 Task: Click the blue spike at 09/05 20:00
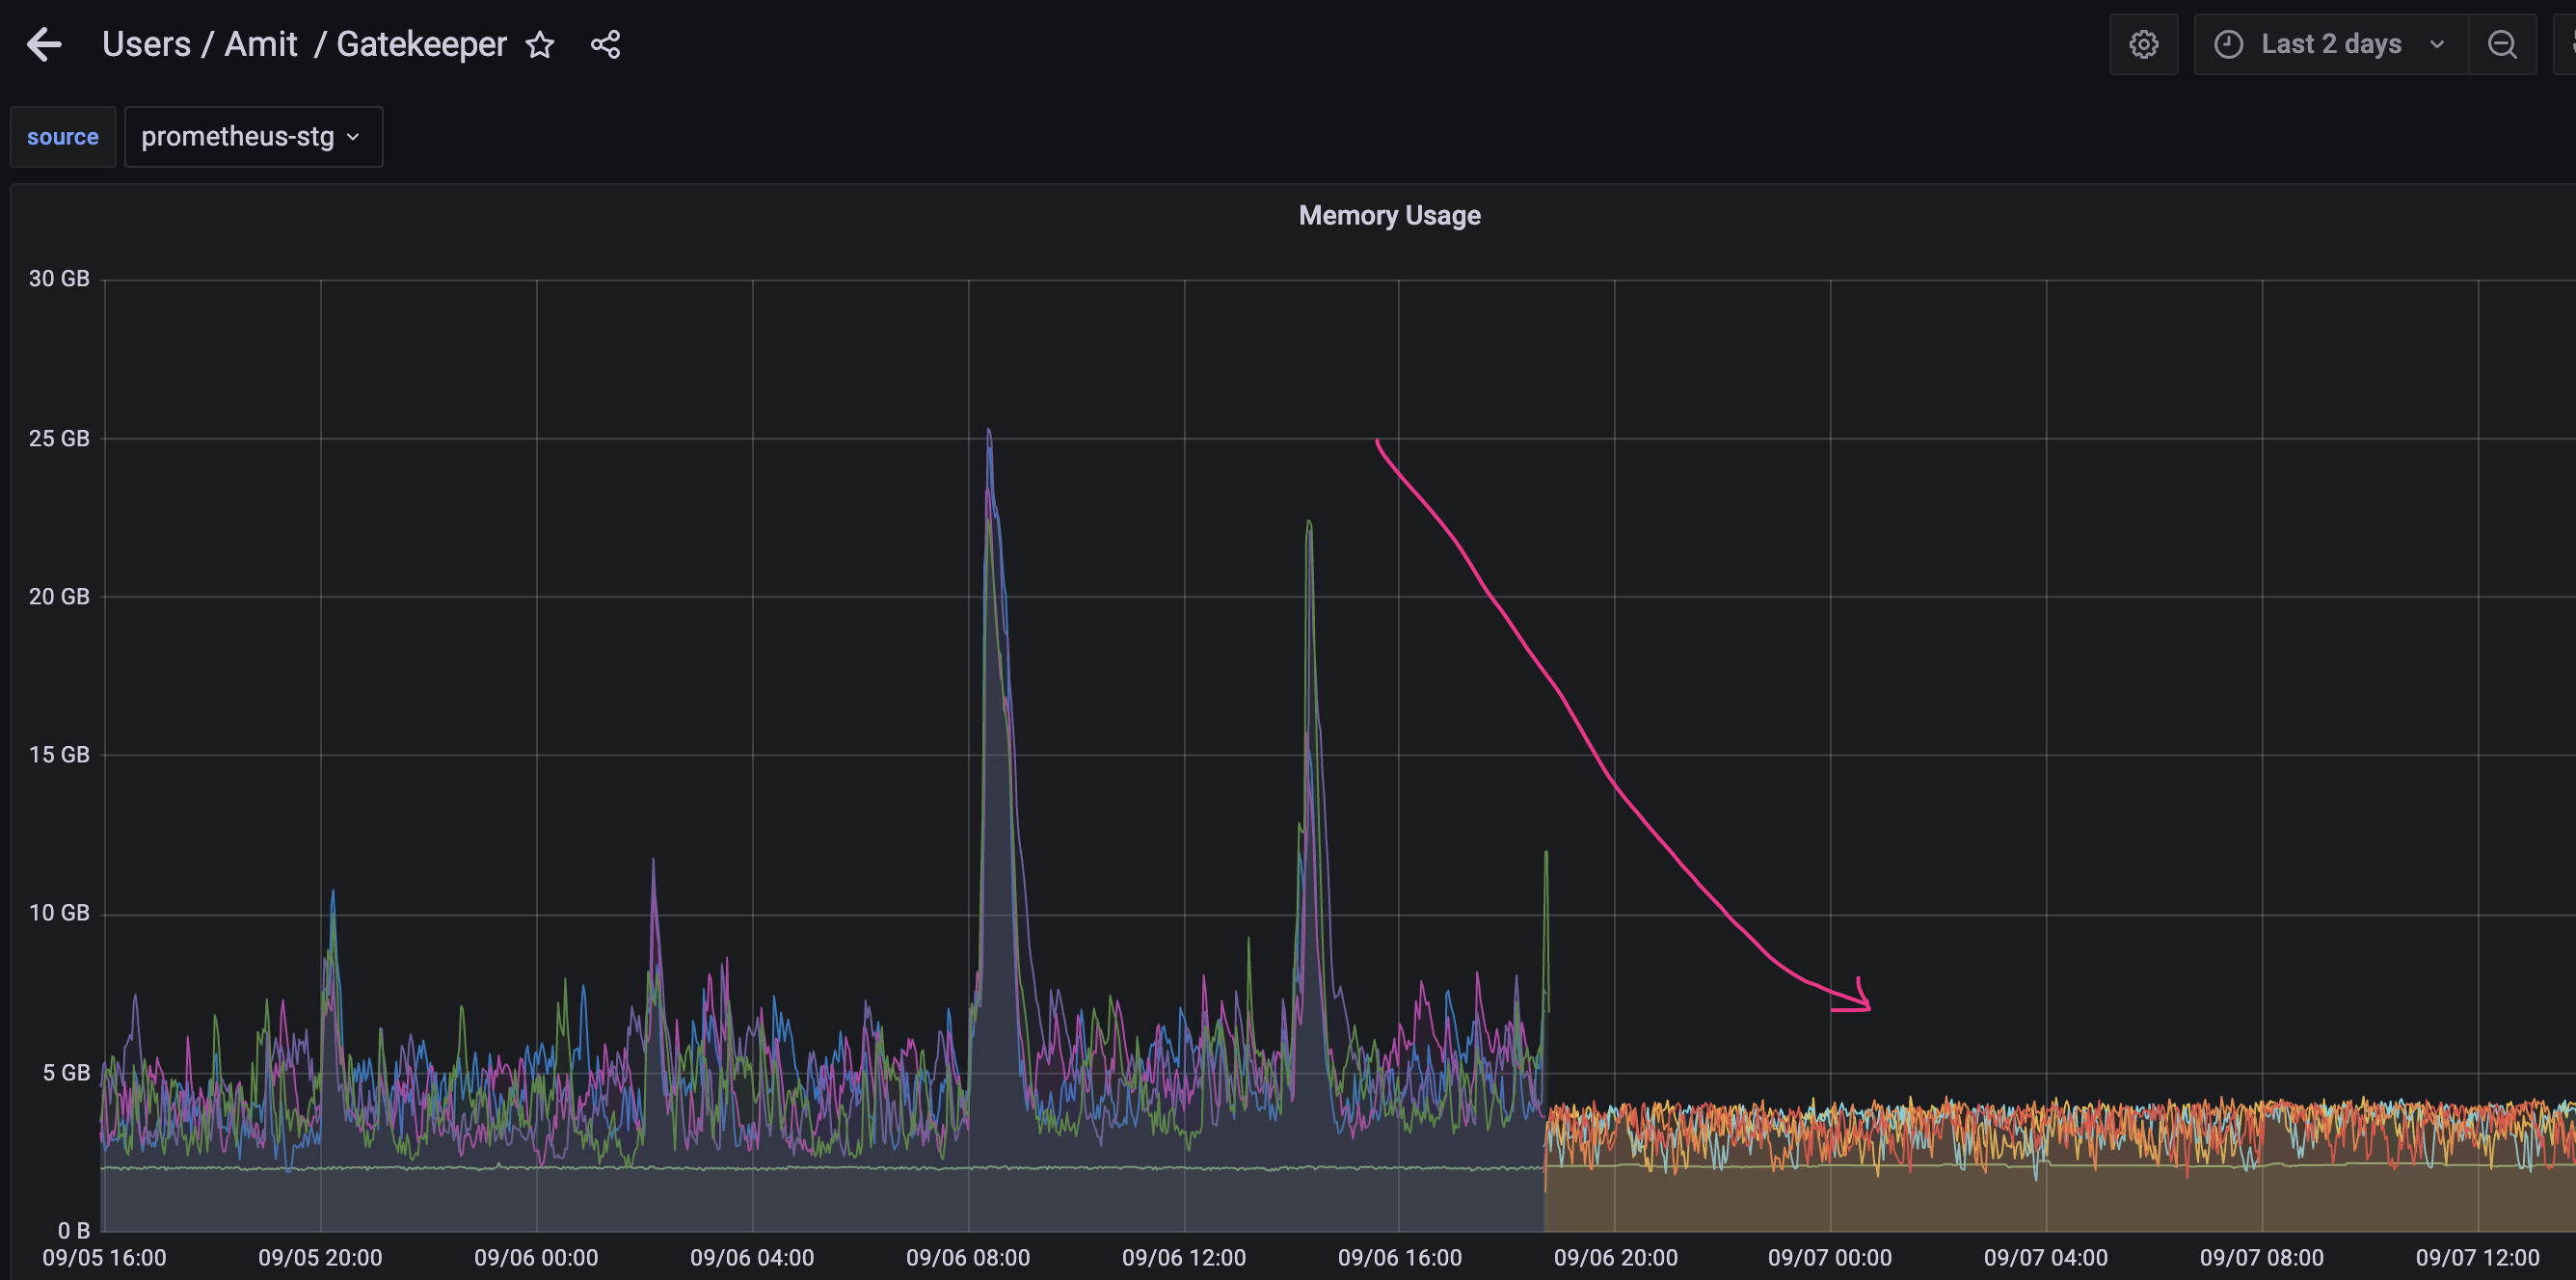click(333, 893)
